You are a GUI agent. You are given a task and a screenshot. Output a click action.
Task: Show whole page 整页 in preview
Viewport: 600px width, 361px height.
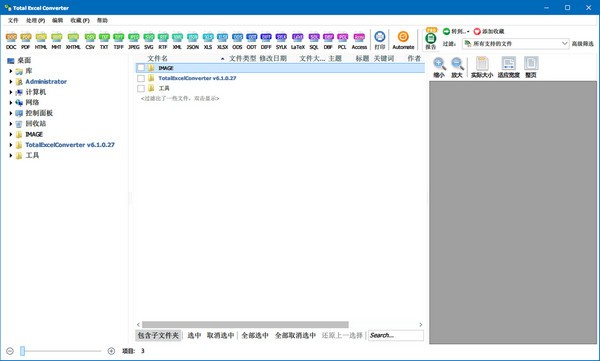tap(531, 68)
